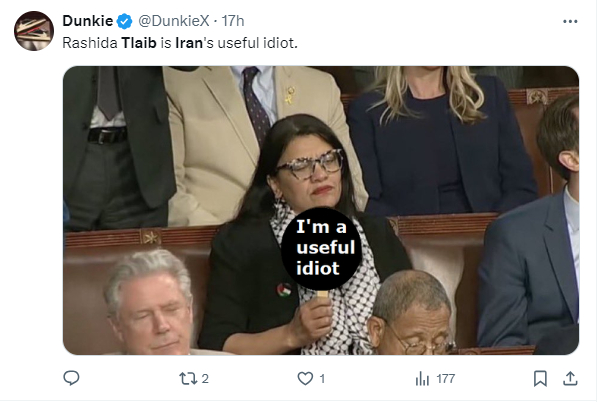Click the blue verified checkmark badge

click(x=125, y=21)
